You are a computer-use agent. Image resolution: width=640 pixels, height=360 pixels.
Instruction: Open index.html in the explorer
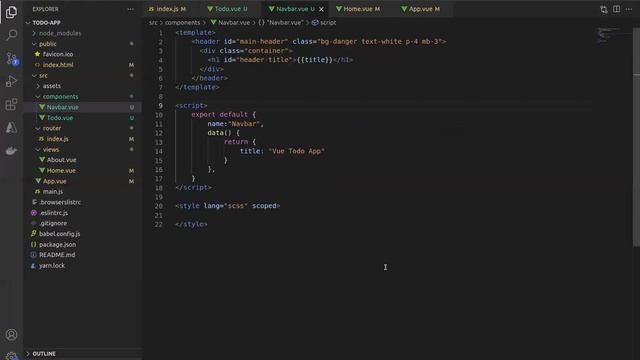[82, 65]
